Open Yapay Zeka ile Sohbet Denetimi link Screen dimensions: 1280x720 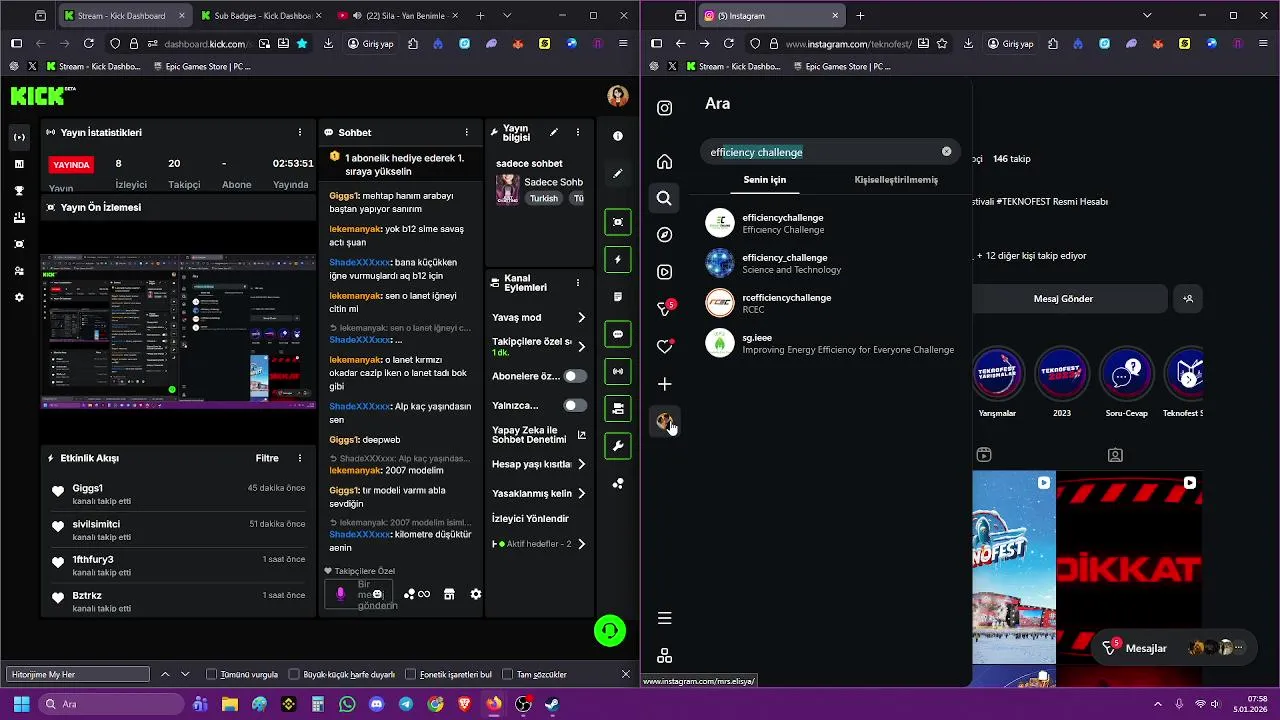(539, 435)
